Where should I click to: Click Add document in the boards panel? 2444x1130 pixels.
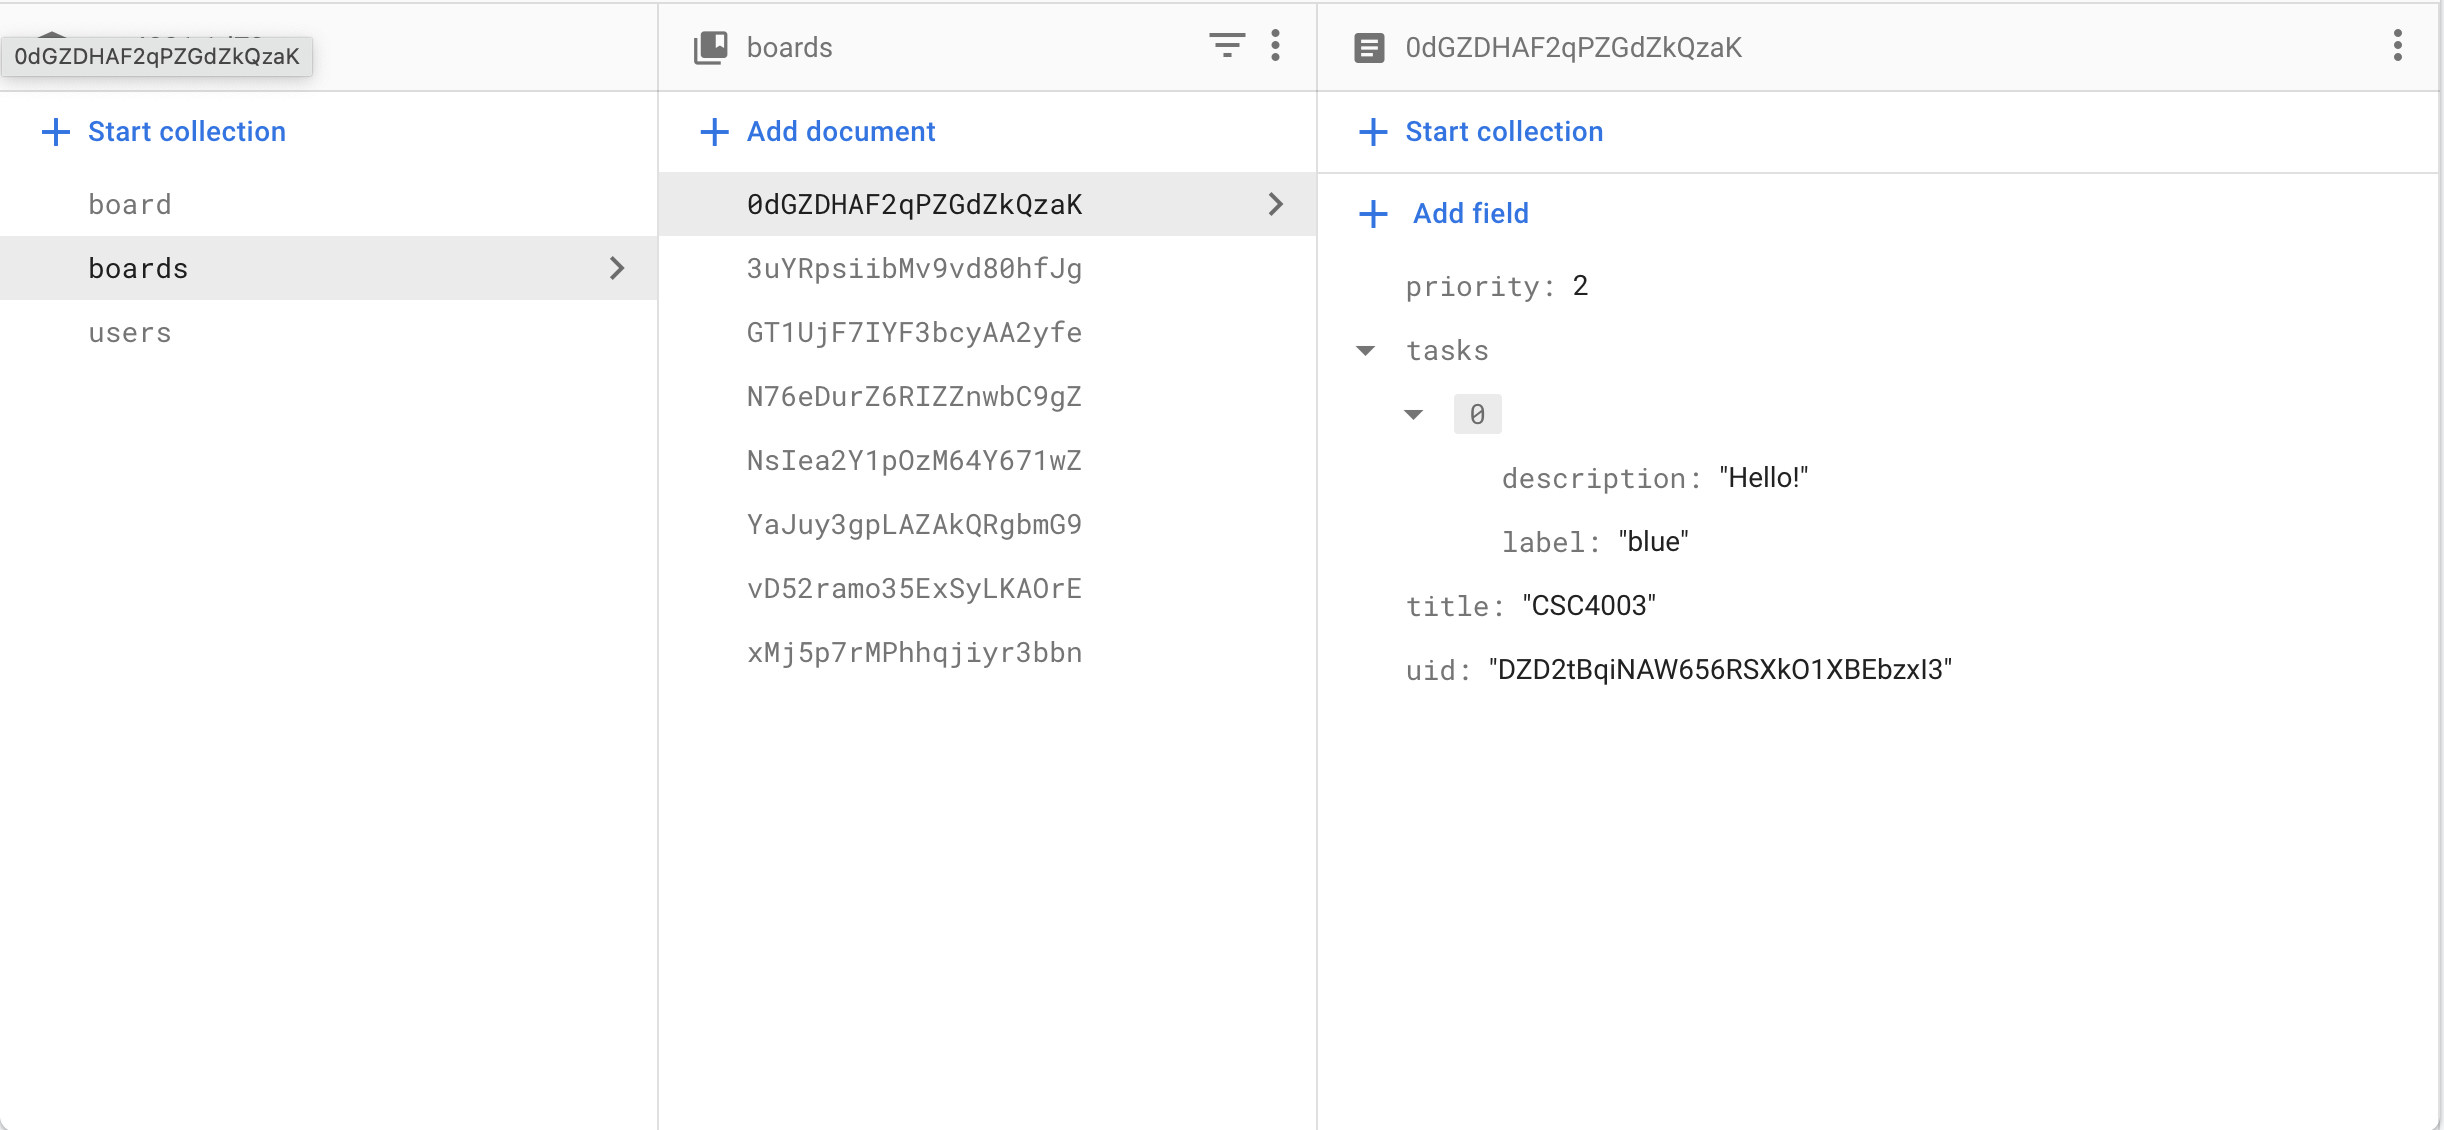pyautogui.click(x=841, y=131)
